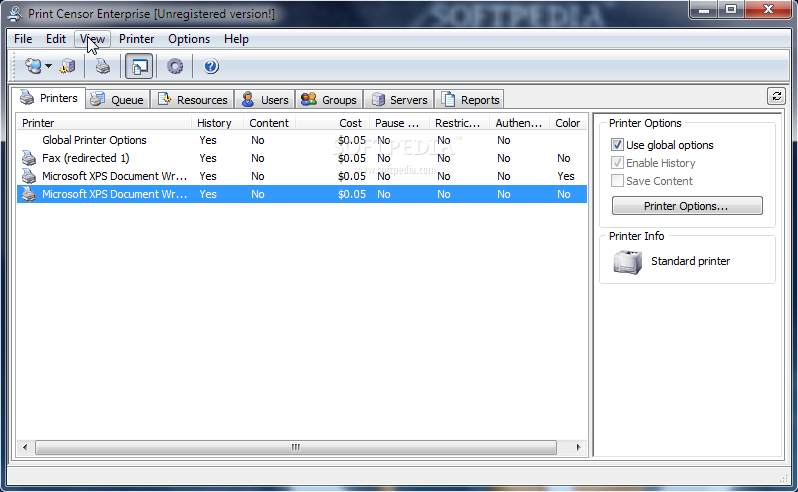
Task: Open the File menu
Action: pos(23,39)
